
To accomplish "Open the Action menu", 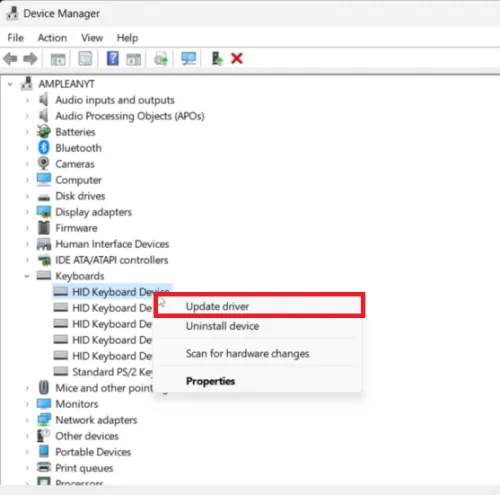I will click(x=52, y=38).
